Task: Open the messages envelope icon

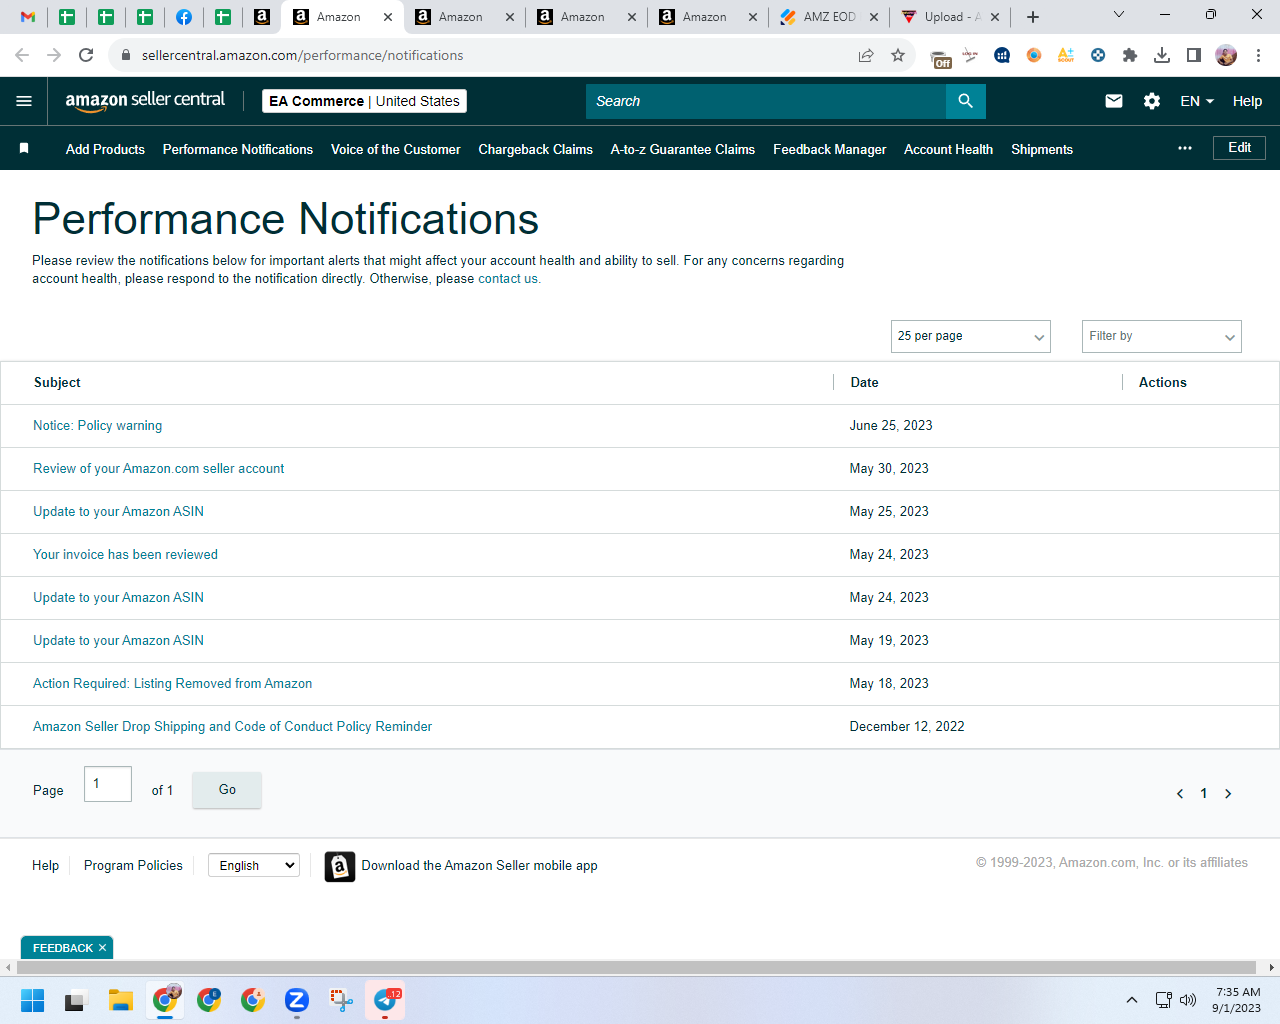Action: pyautogui.click(x=1114, y=101)
